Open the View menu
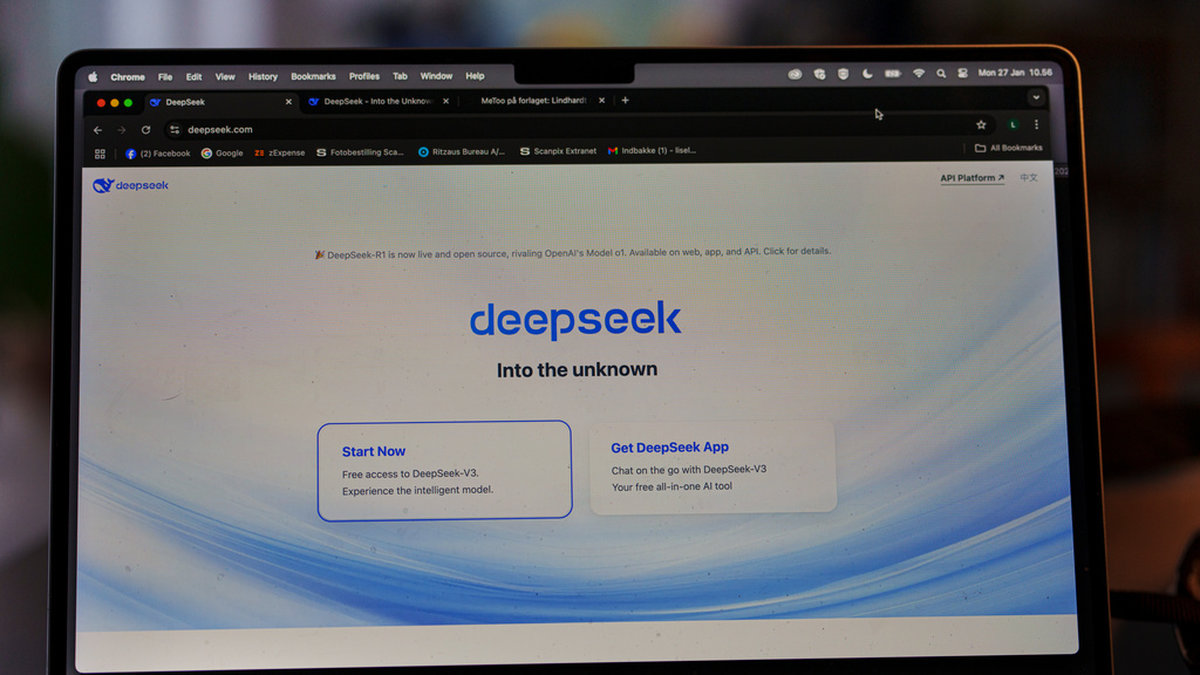This screenshot has height=675, width=1200. pyautogui.click(x=226, y=77)
